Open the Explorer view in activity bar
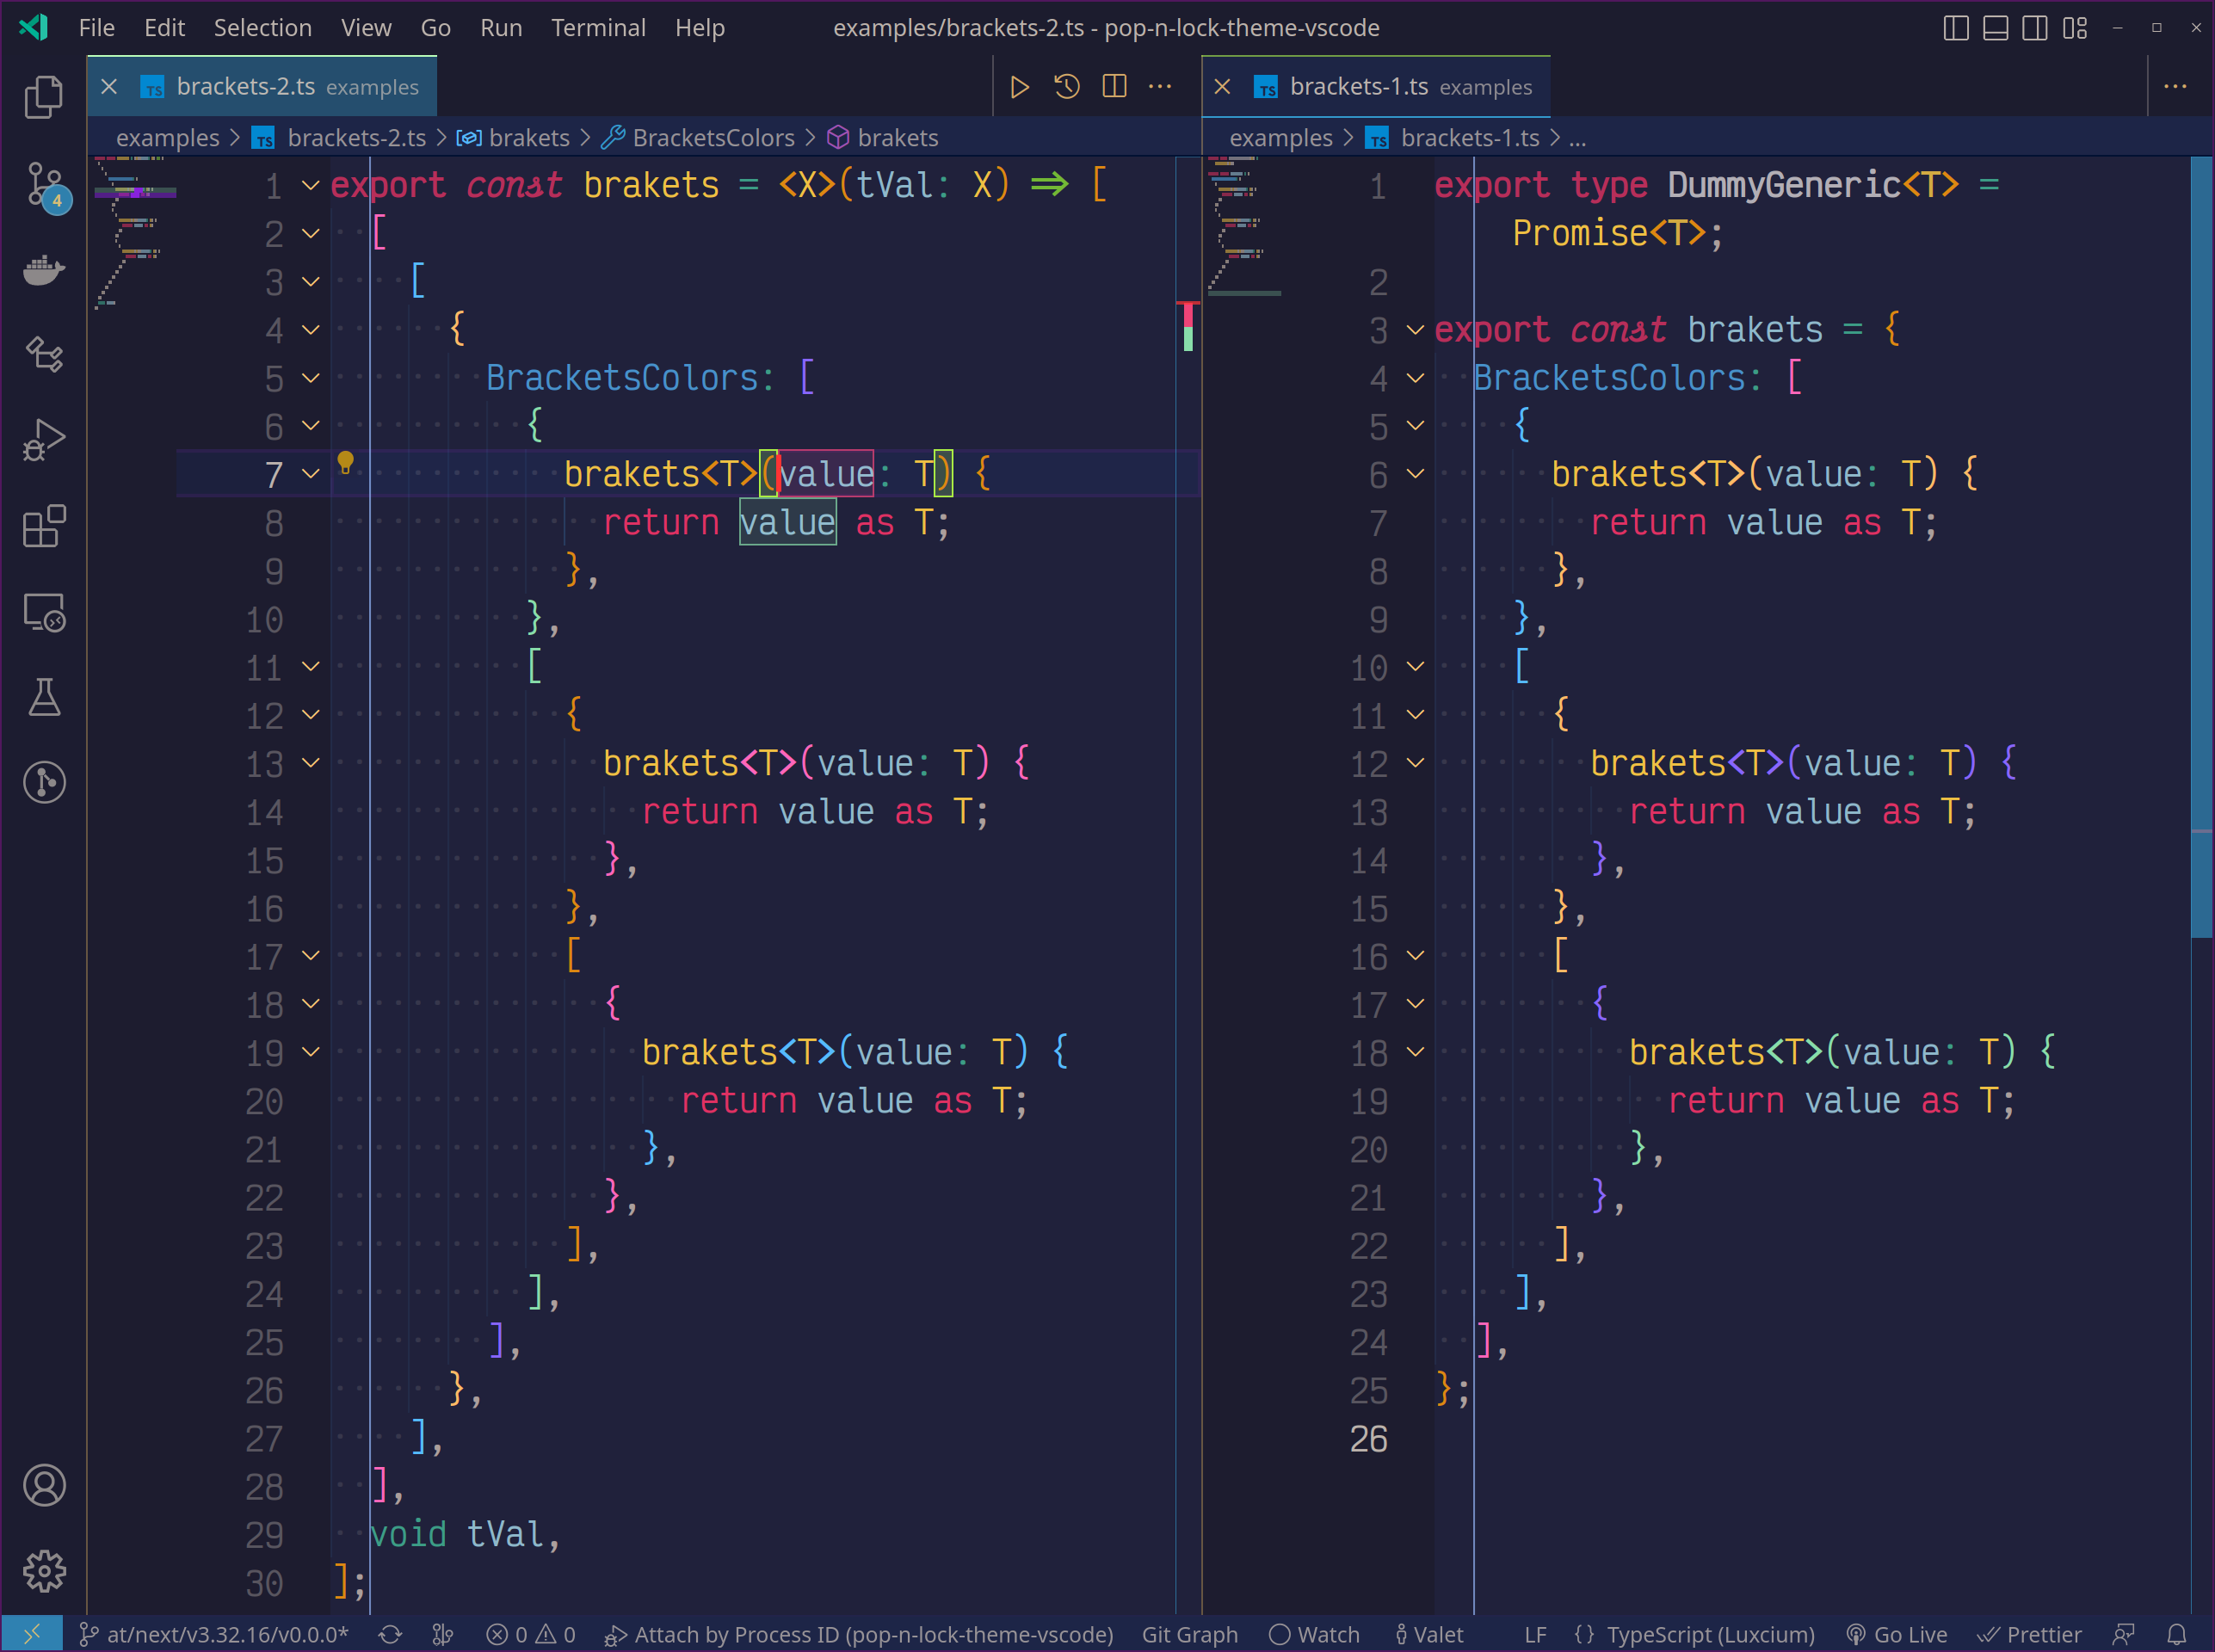The image size is (2215, 1652). click(x=43, y=97)
